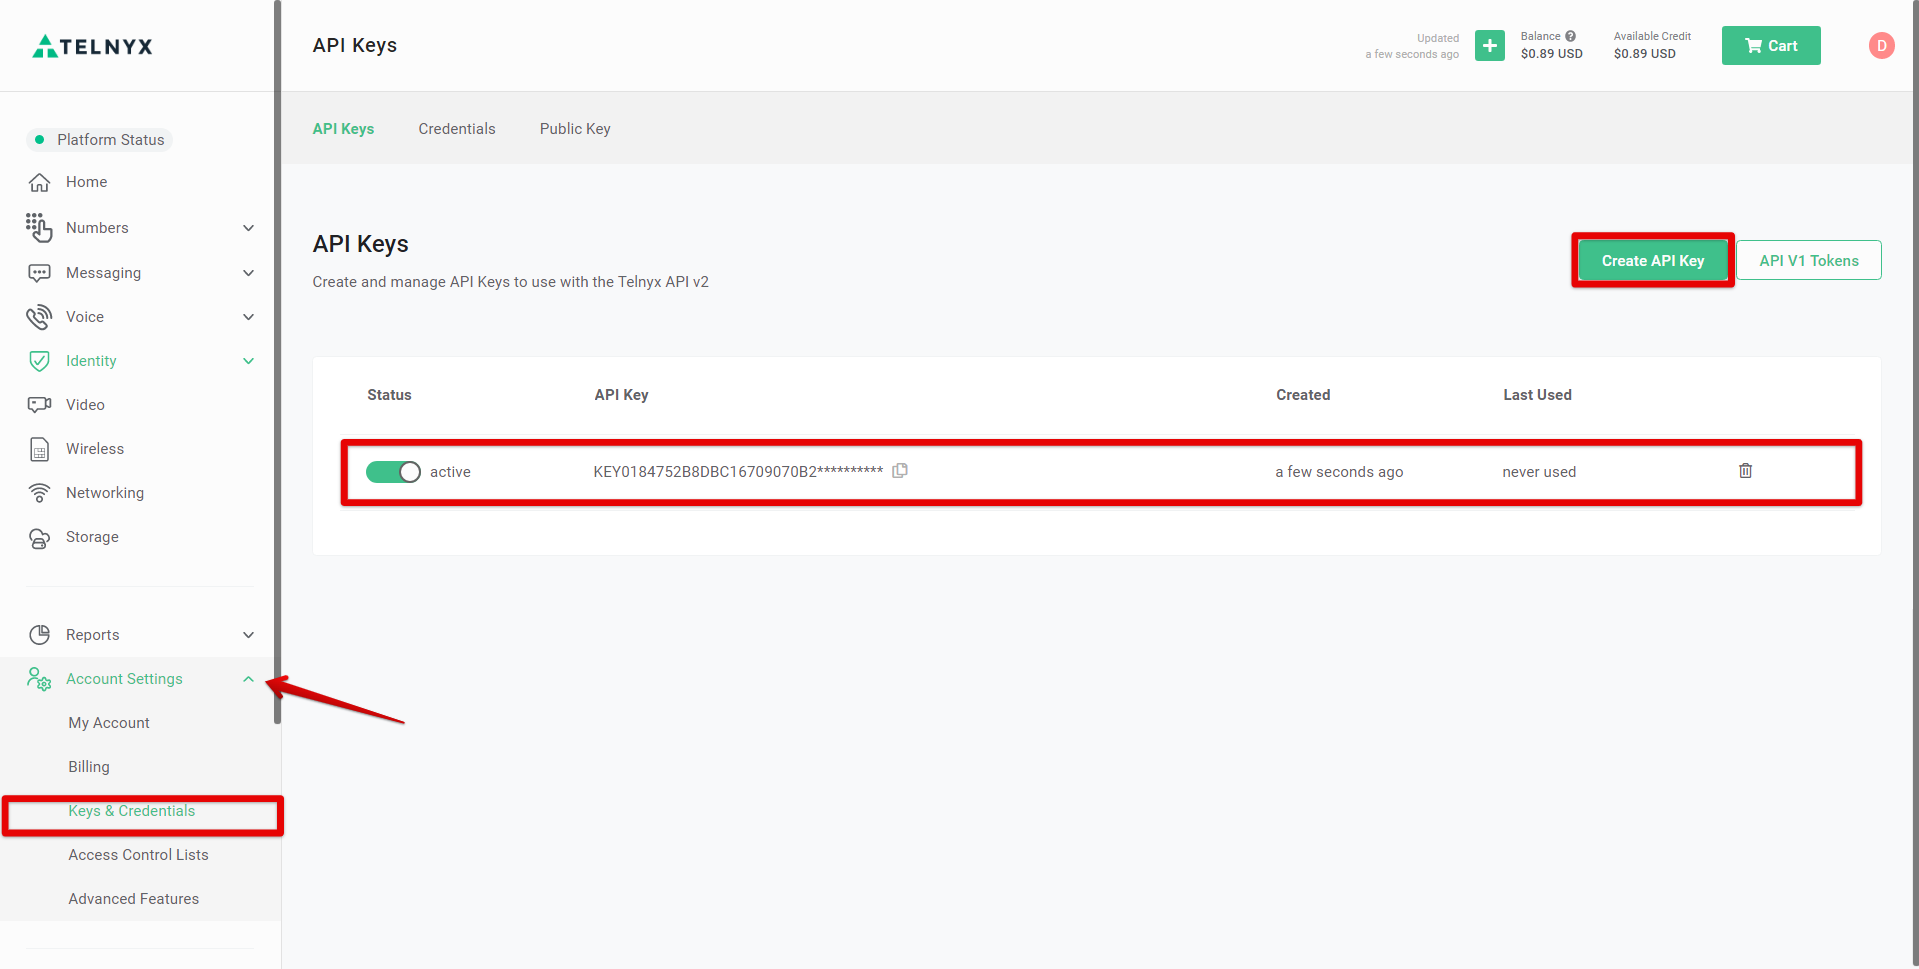The width and height of the screenshot is (1919, 969).
Task: Click the 'a few seconds ago' created cell
Action: pos(1339,472)
